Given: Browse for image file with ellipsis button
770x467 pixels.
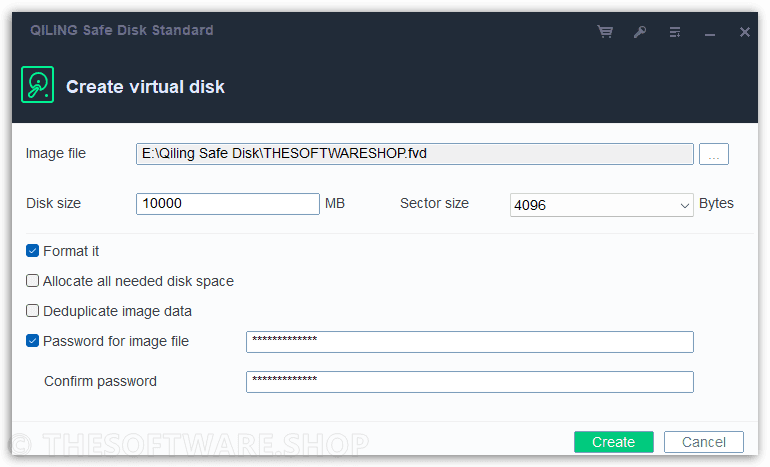Looking at the screenshot, I should click(714, 154).
